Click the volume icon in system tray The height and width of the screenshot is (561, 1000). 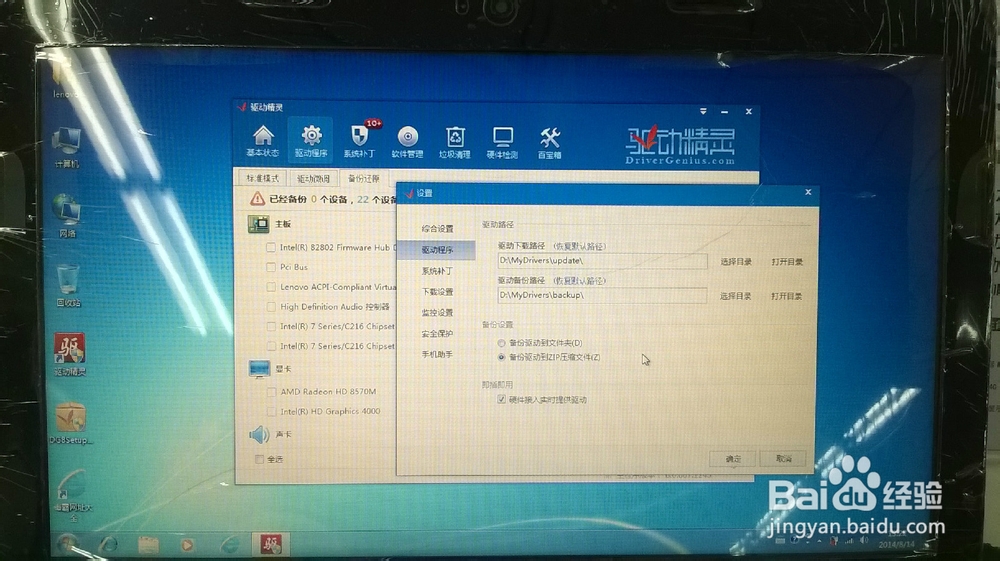click(864, 540)
